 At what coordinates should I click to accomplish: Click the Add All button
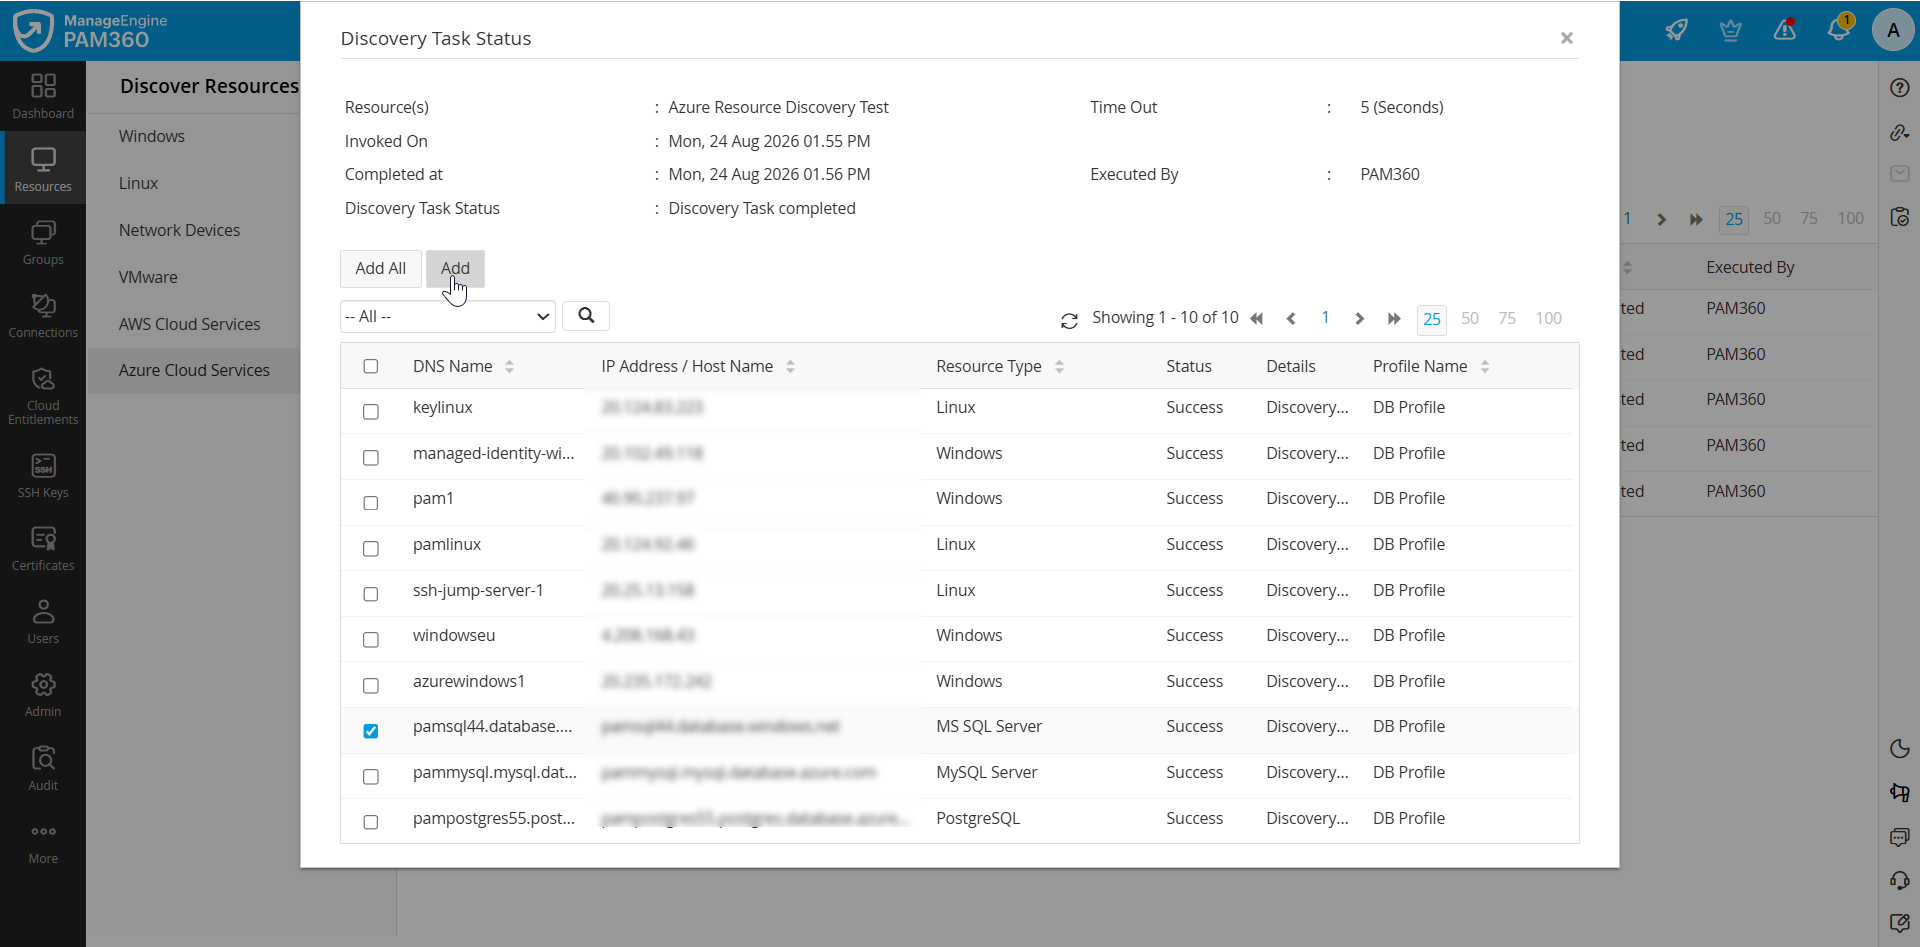(381, 268)
